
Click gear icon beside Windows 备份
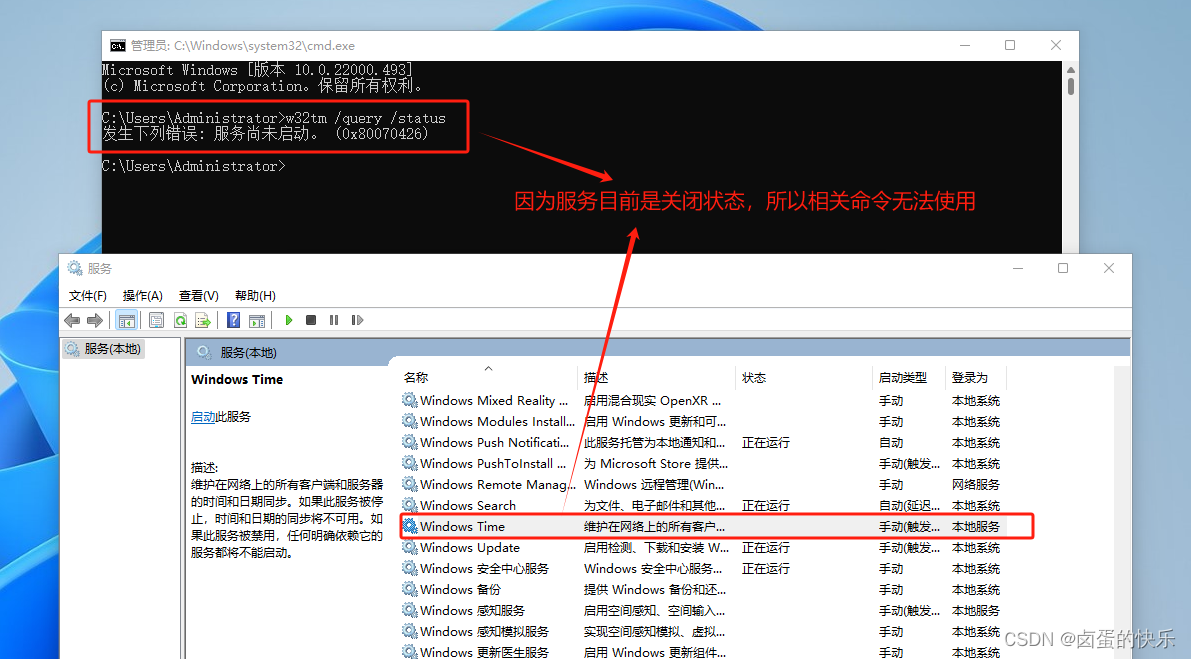410,589
